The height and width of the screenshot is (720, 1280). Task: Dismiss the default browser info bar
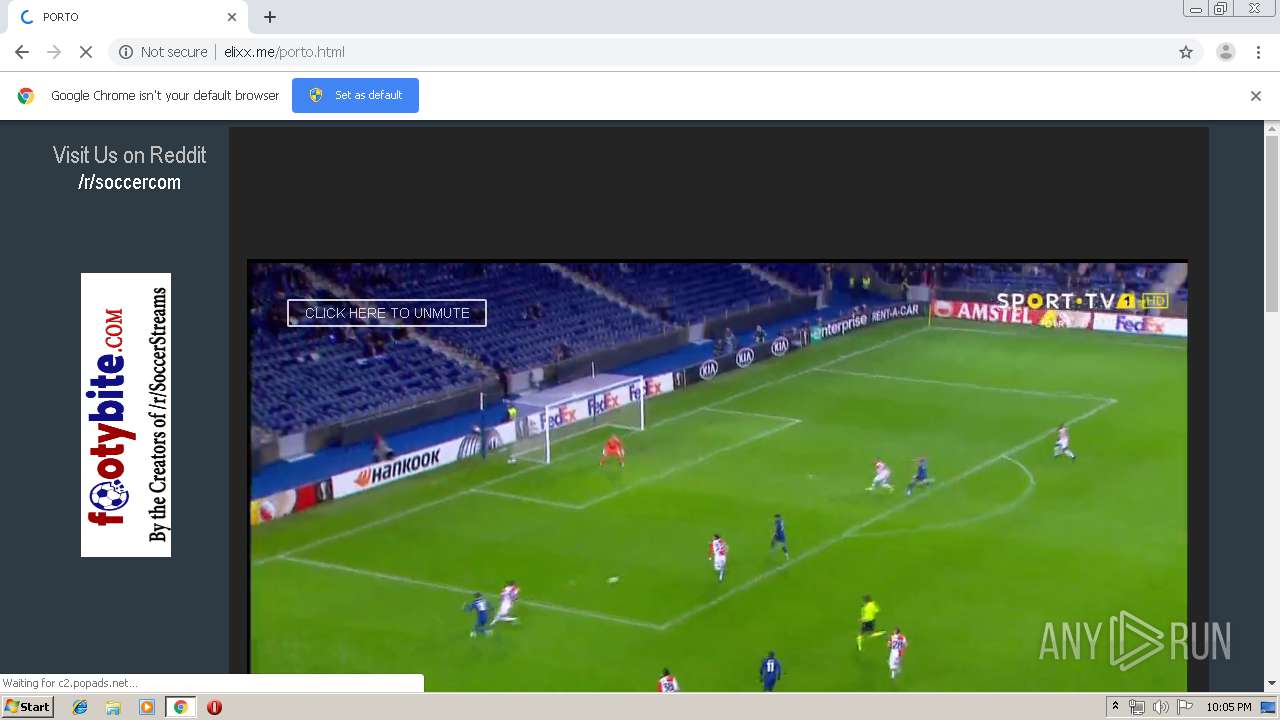(1256, 96)
